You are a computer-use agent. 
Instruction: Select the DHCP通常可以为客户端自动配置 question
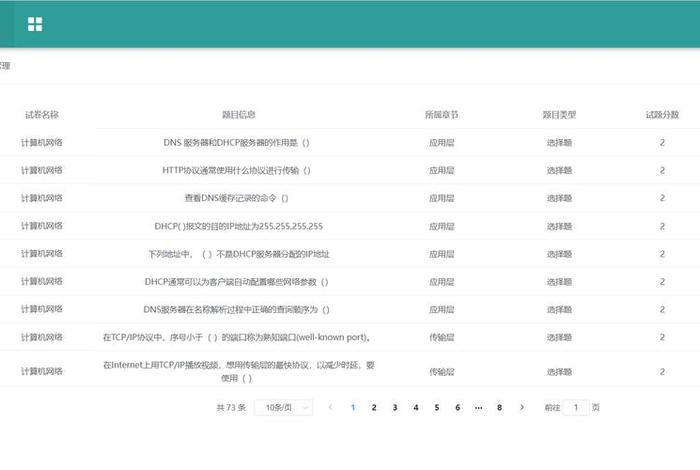(237, 282)
